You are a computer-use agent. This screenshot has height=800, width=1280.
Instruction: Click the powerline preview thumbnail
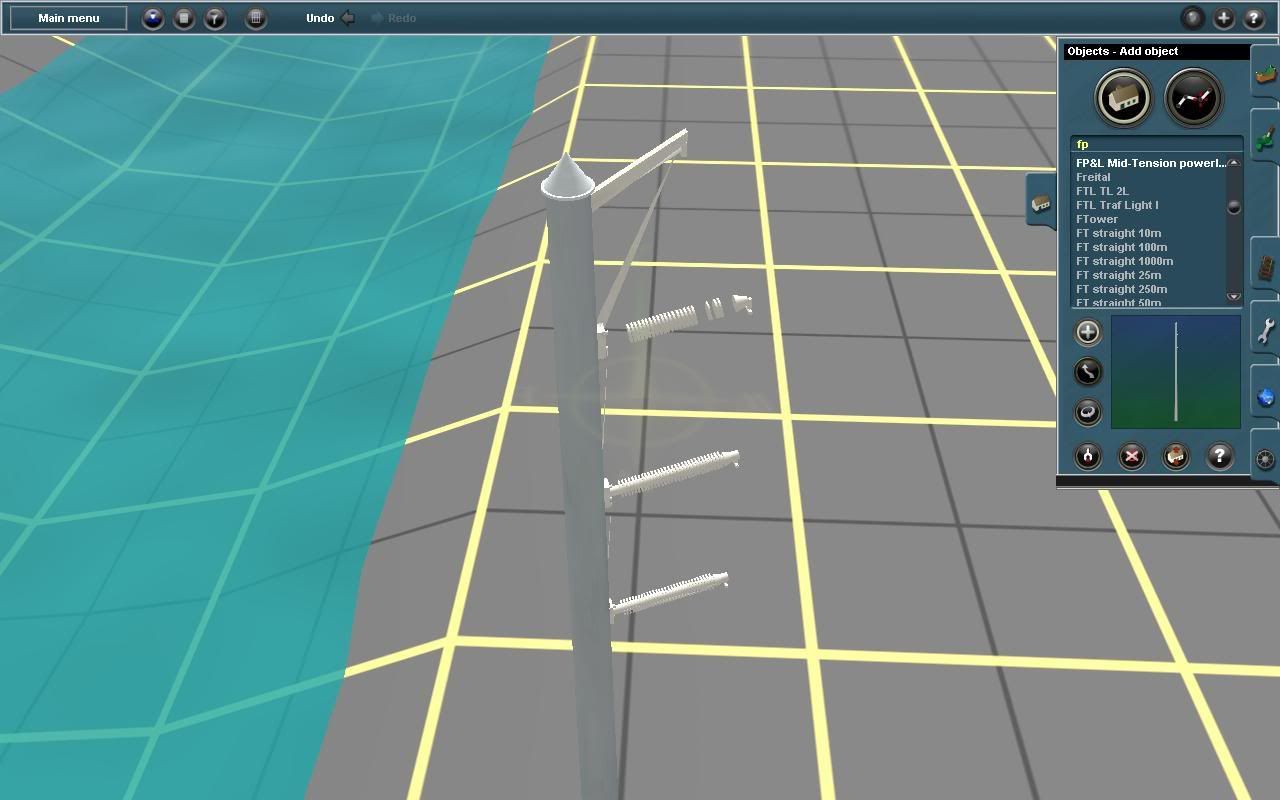tap(1176, 372)
